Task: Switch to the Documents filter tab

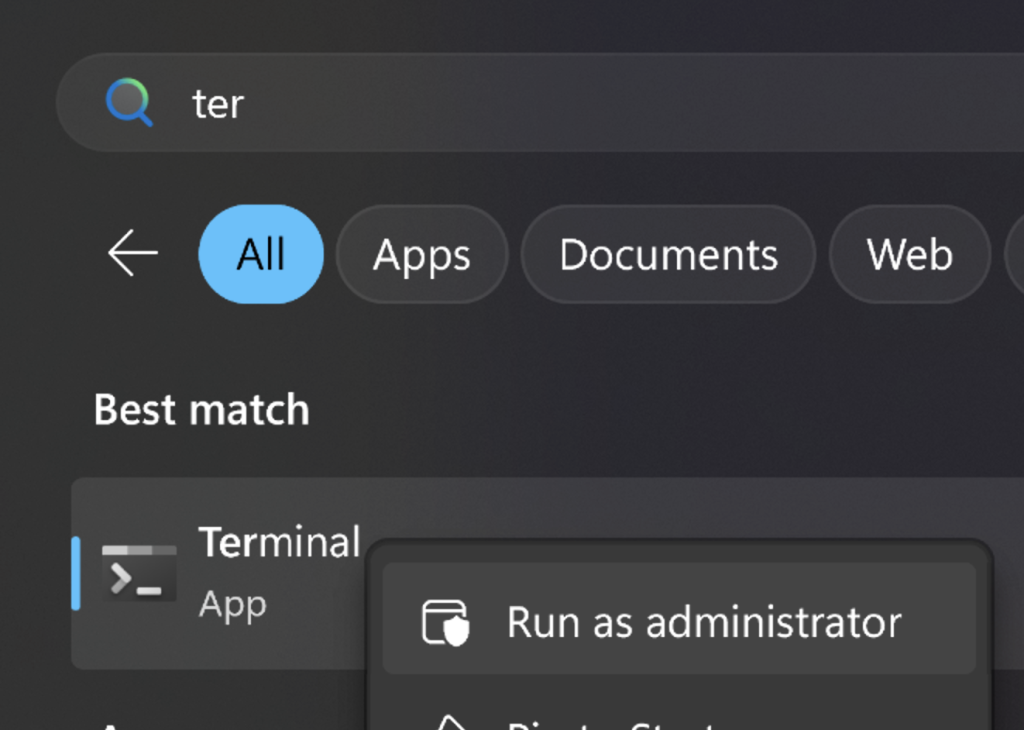Action: point(668,254)
